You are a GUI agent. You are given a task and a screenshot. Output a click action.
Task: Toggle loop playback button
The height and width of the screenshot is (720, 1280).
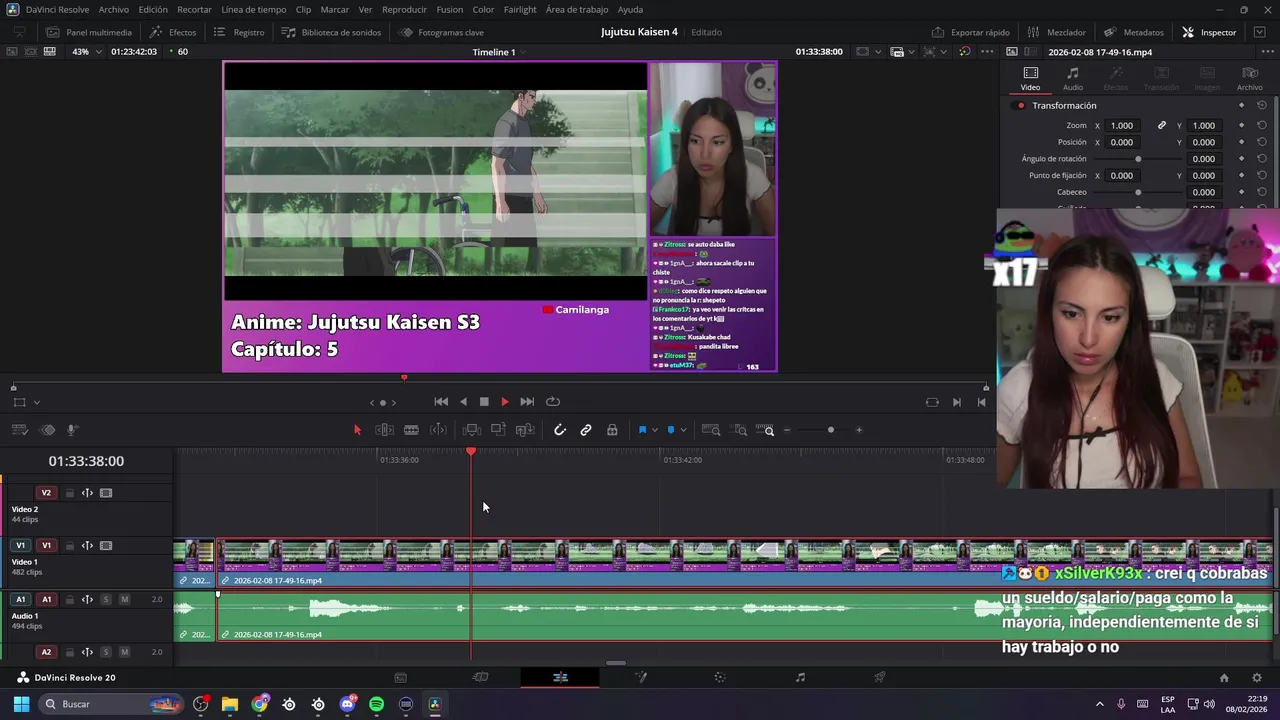click(553, 402)
